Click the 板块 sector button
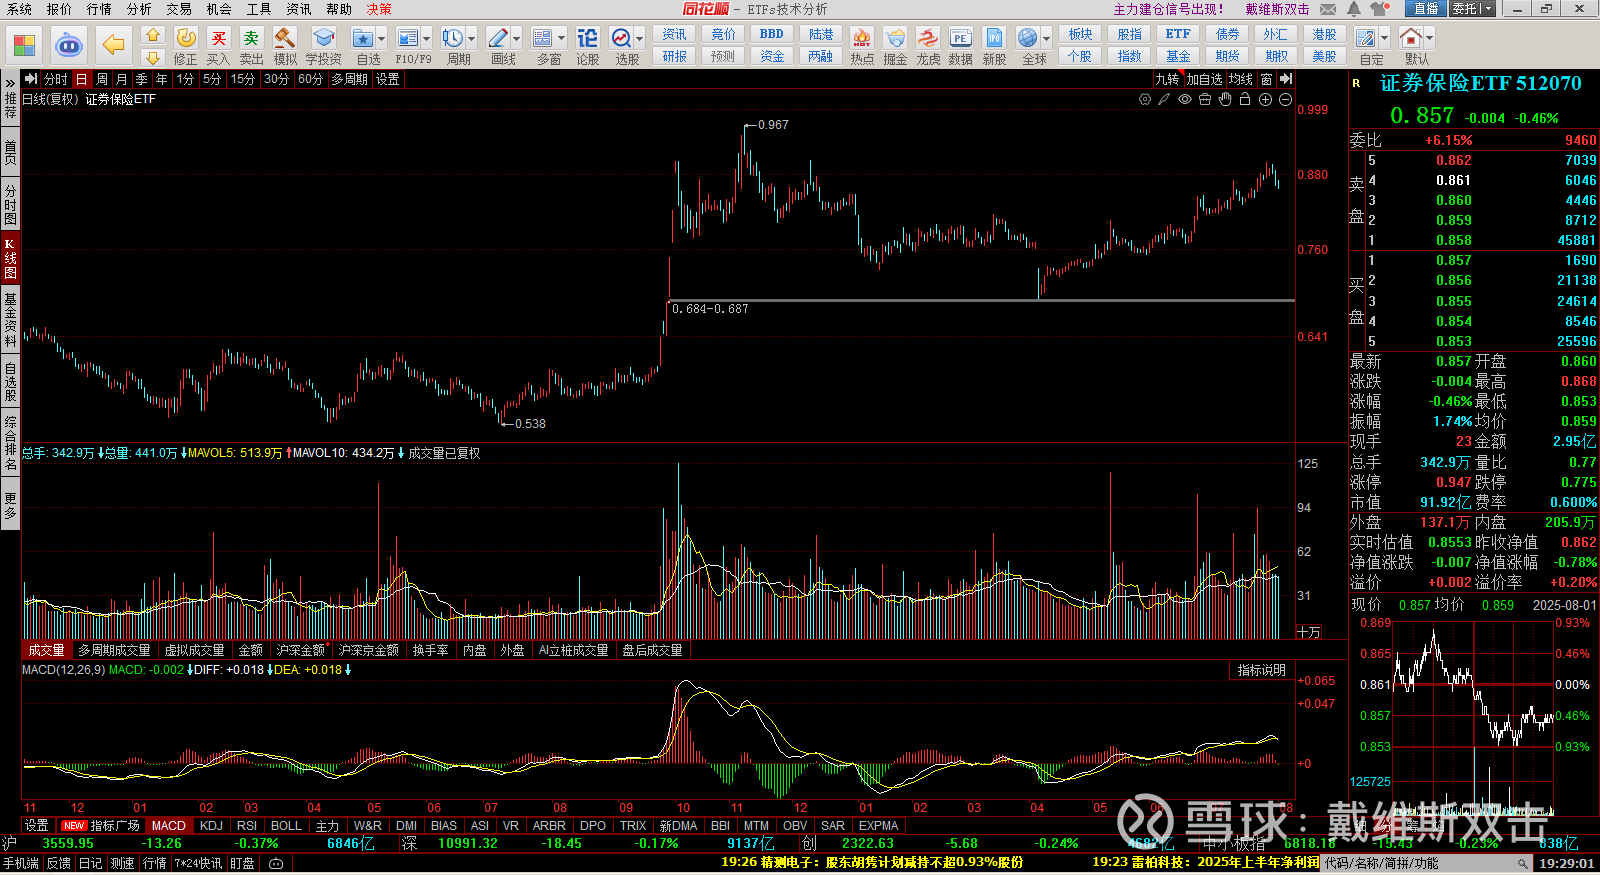1600x875 pixels. tap(1079, 34)
